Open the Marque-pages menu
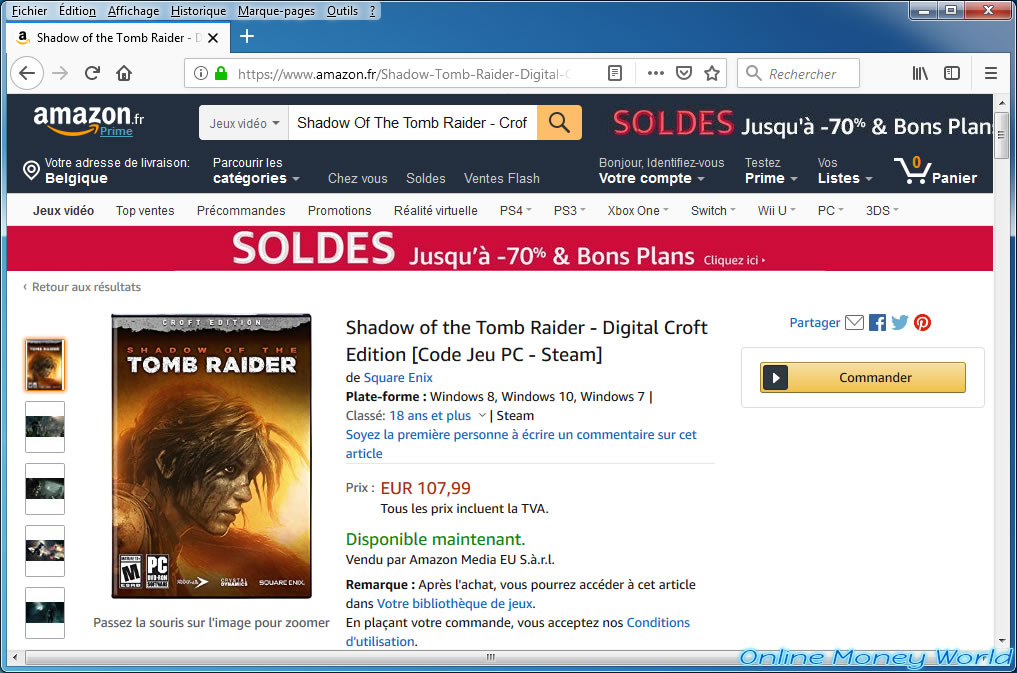 point(276,11)
